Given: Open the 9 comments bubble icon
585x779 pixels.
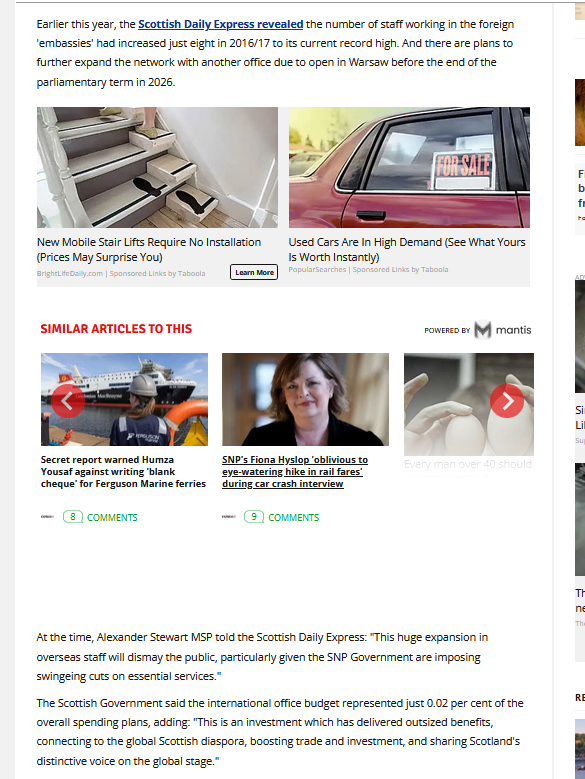Looking at the screenshot, I should point(254,517).
